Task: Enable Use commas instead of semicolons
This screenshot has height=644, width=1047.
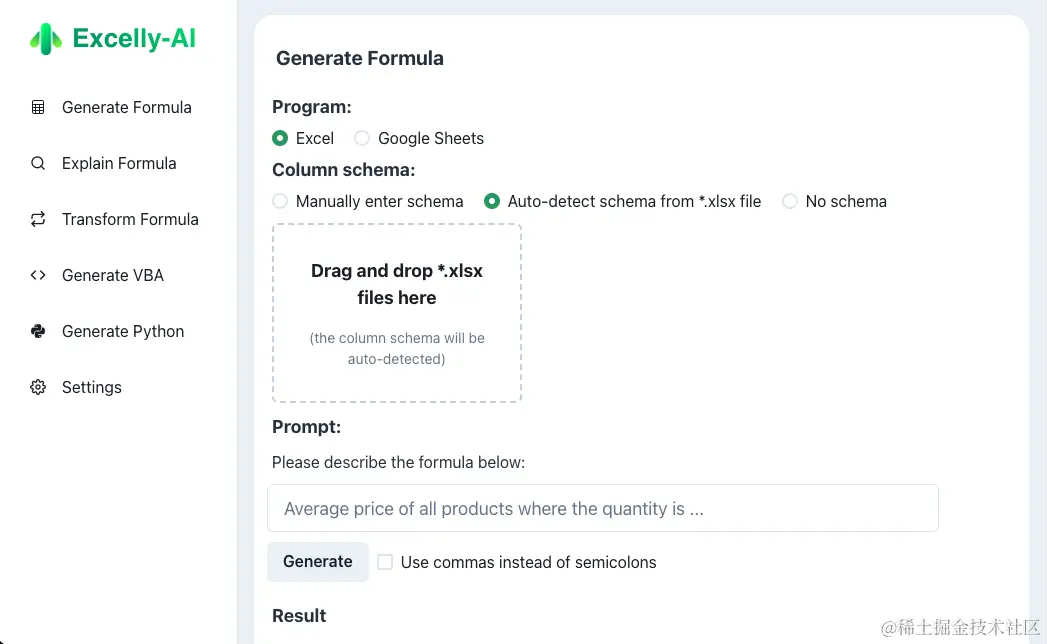Action: coord(385,562)
